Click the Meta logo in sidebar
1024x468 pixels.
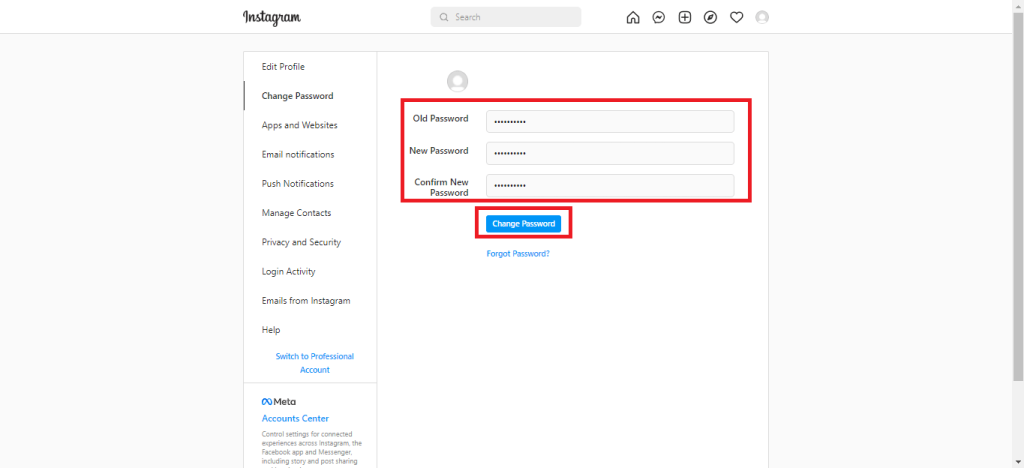279,401
